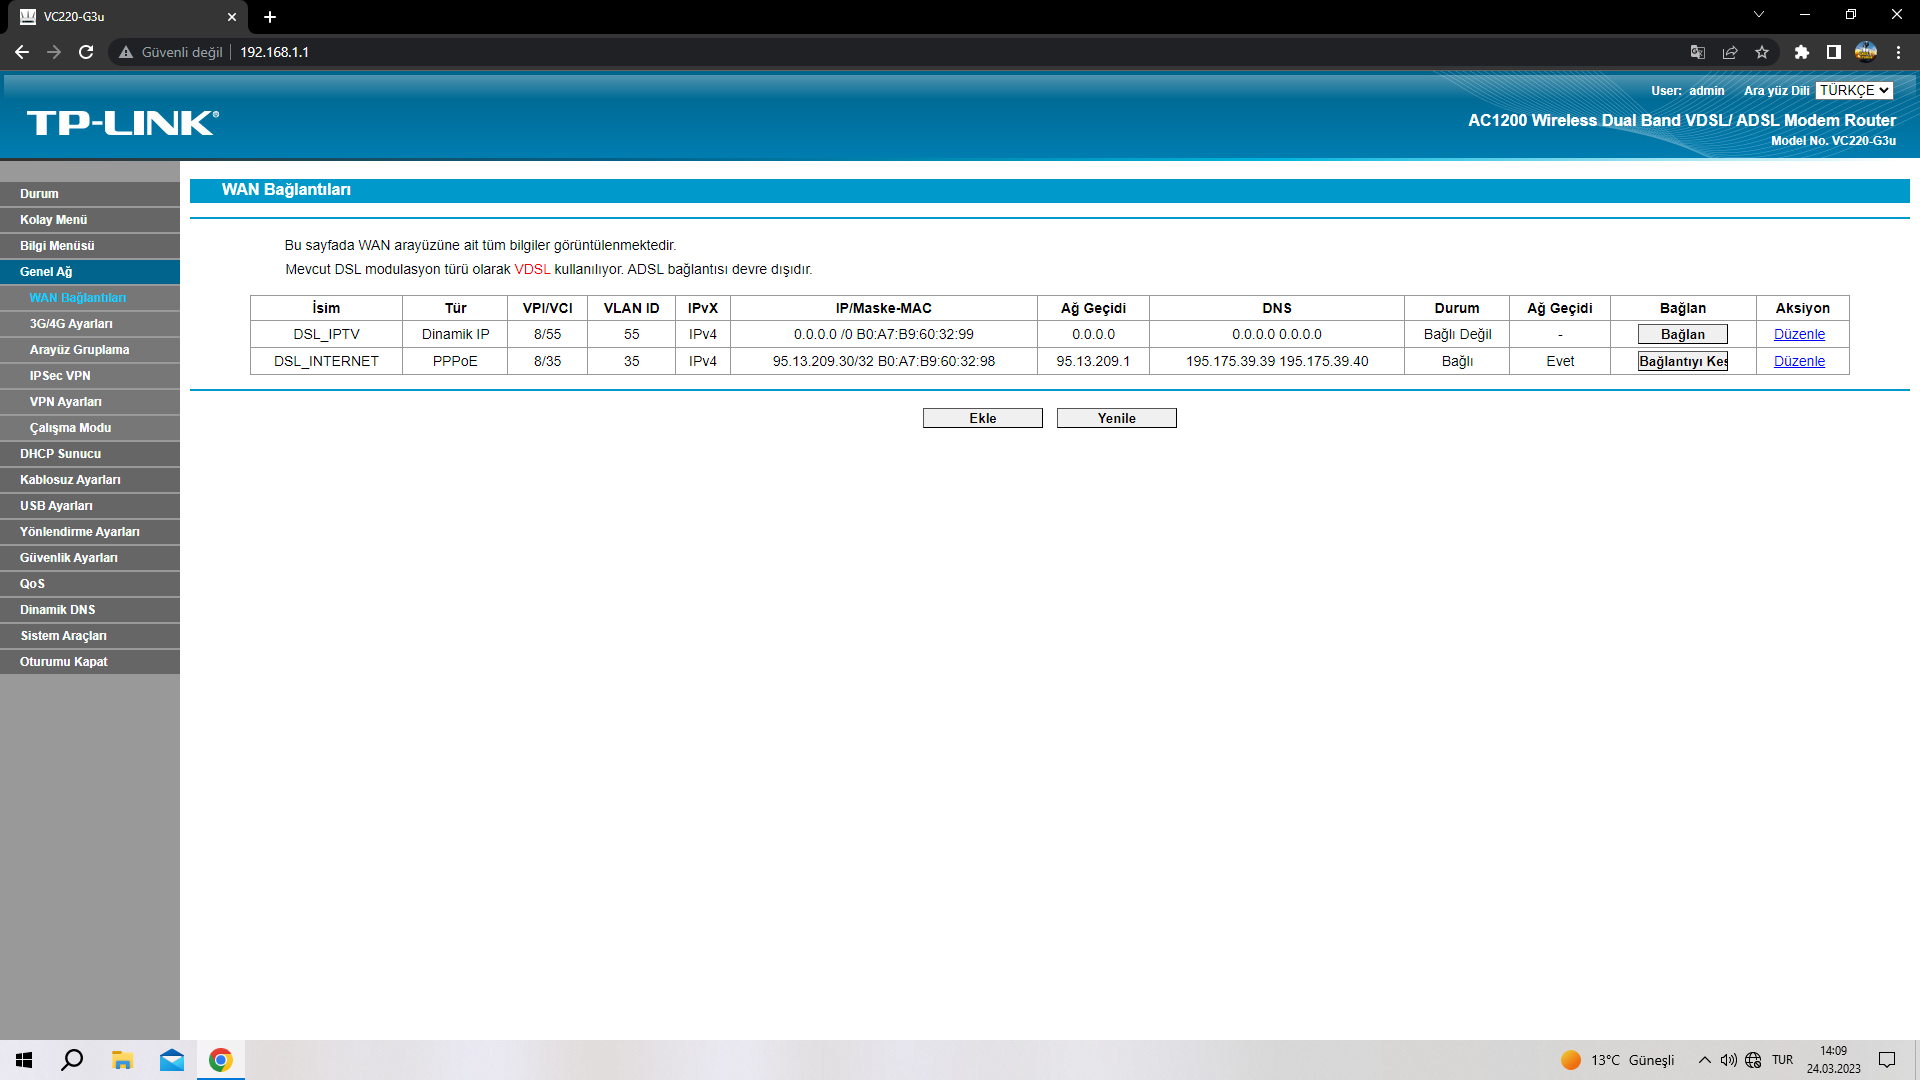Open the Kablosuz Ayarları menu
1920x1080 pixels.
[x=70, y=480]
